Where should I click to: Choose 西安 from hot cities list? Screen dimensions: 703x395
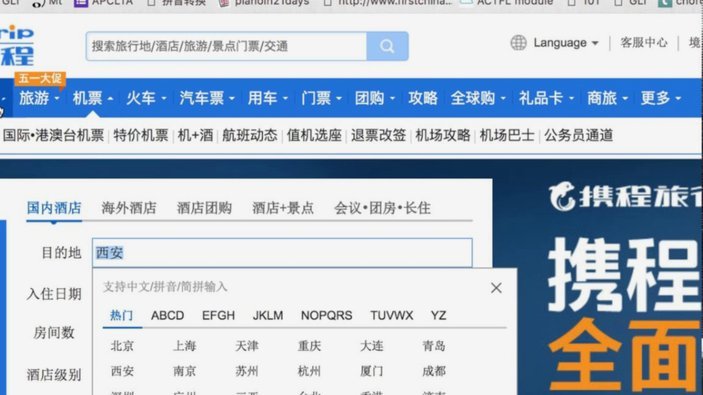(x=122, y=371)
